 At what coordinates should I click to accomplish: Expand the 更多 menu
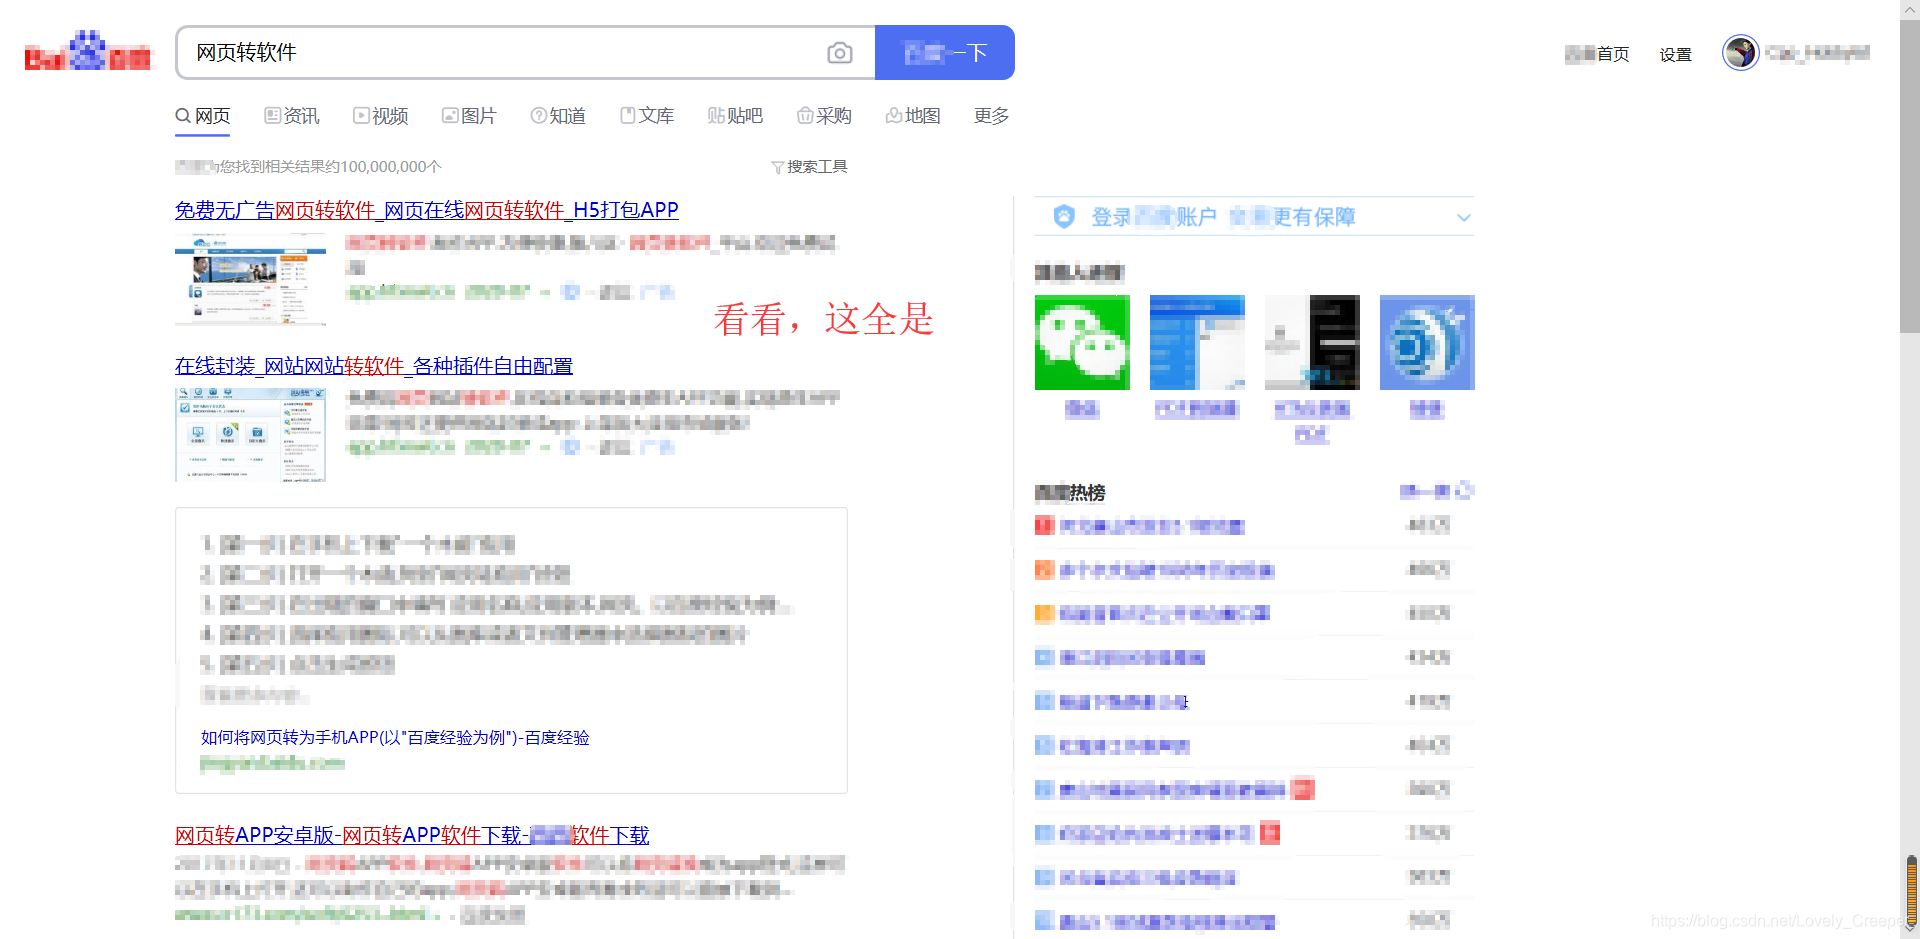click(991, 116)
